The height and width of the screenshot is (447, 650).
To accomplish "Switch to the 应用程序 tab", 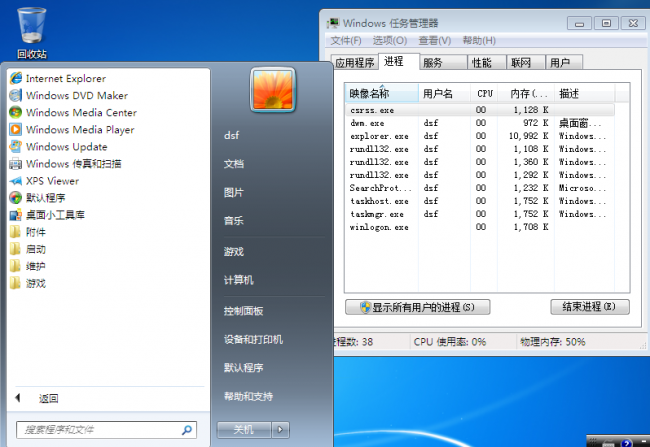I will click(x=355, y=62).
